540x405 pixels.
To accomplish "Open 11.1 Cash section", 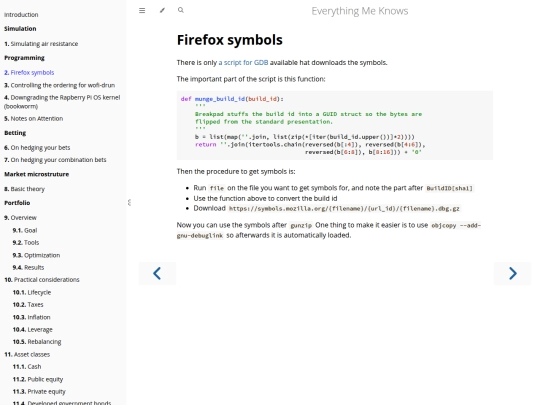I will (27, 367).
